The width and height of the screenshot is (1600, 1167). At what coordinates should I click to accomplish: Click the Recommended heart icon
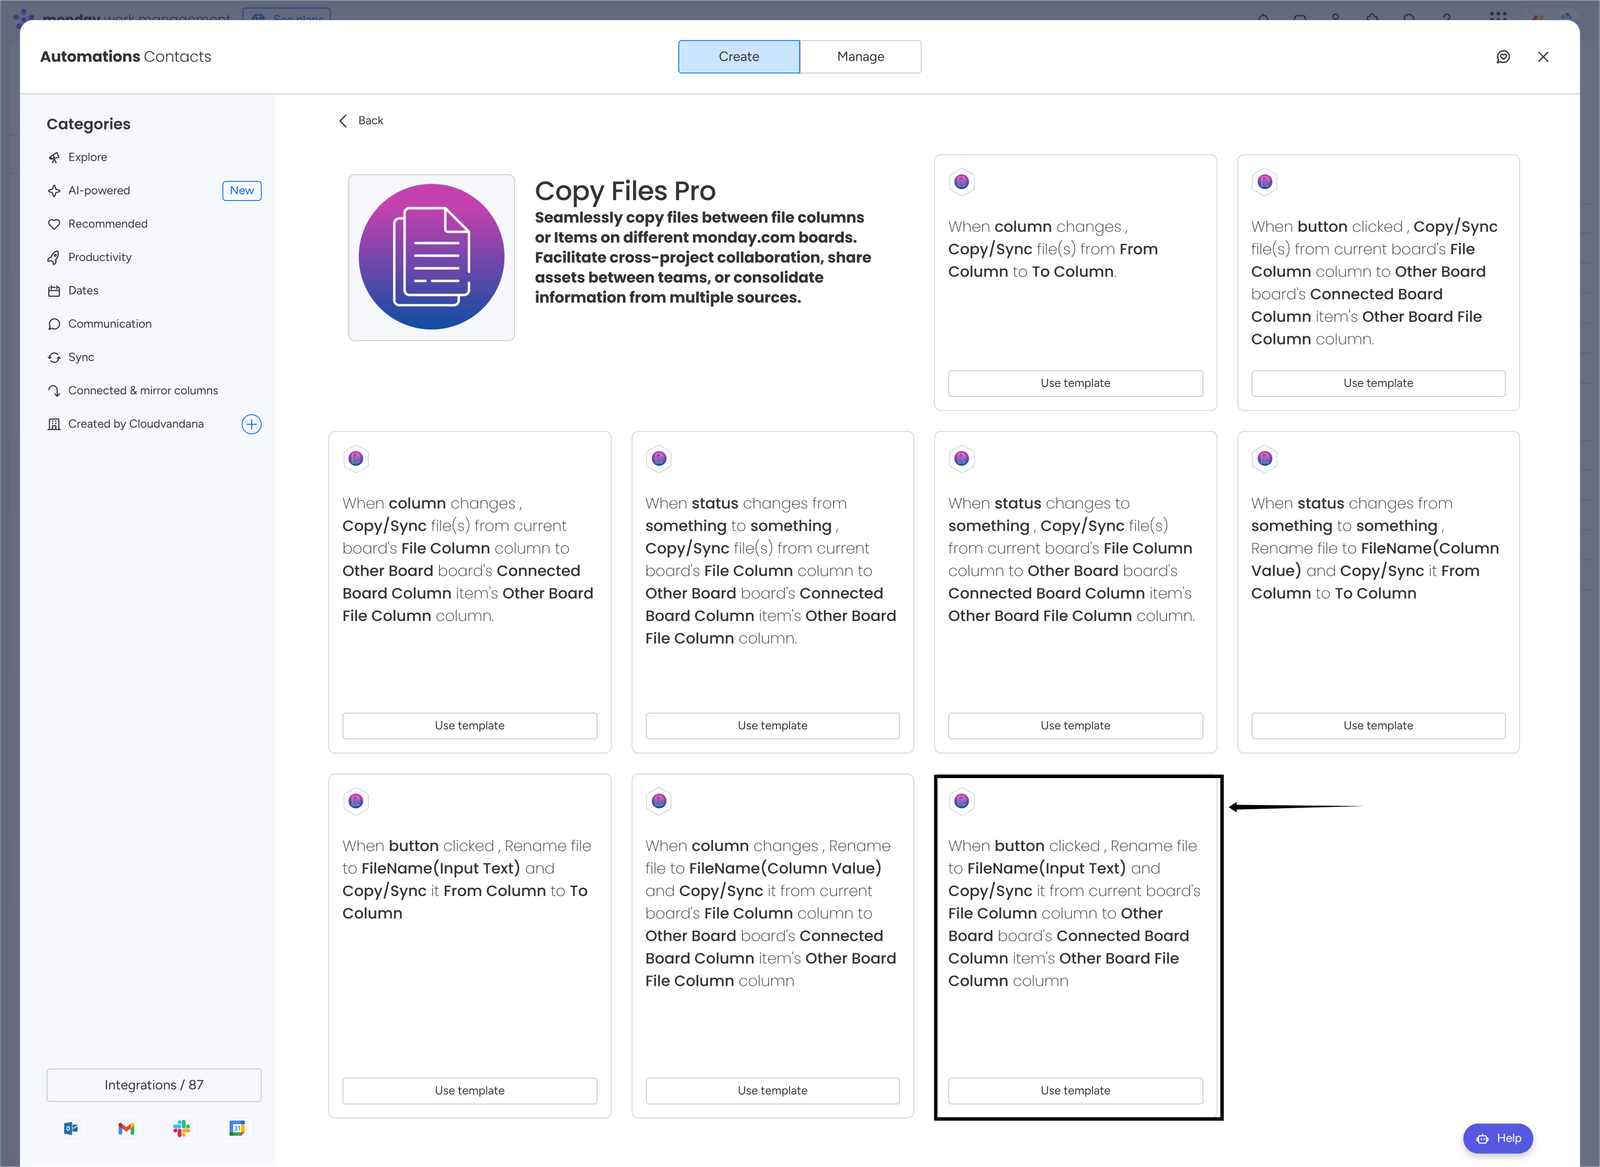pos(54,224)
